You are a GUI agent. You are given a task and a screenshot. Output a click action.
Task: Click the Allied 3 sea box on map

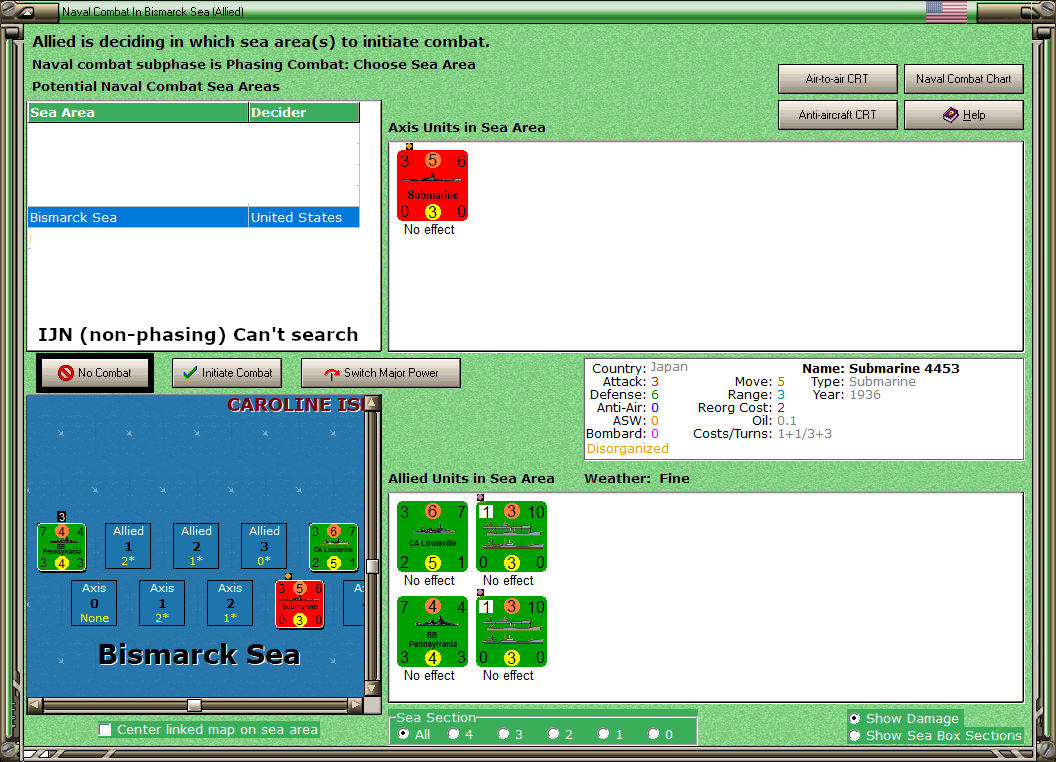[x=264, y=546]
